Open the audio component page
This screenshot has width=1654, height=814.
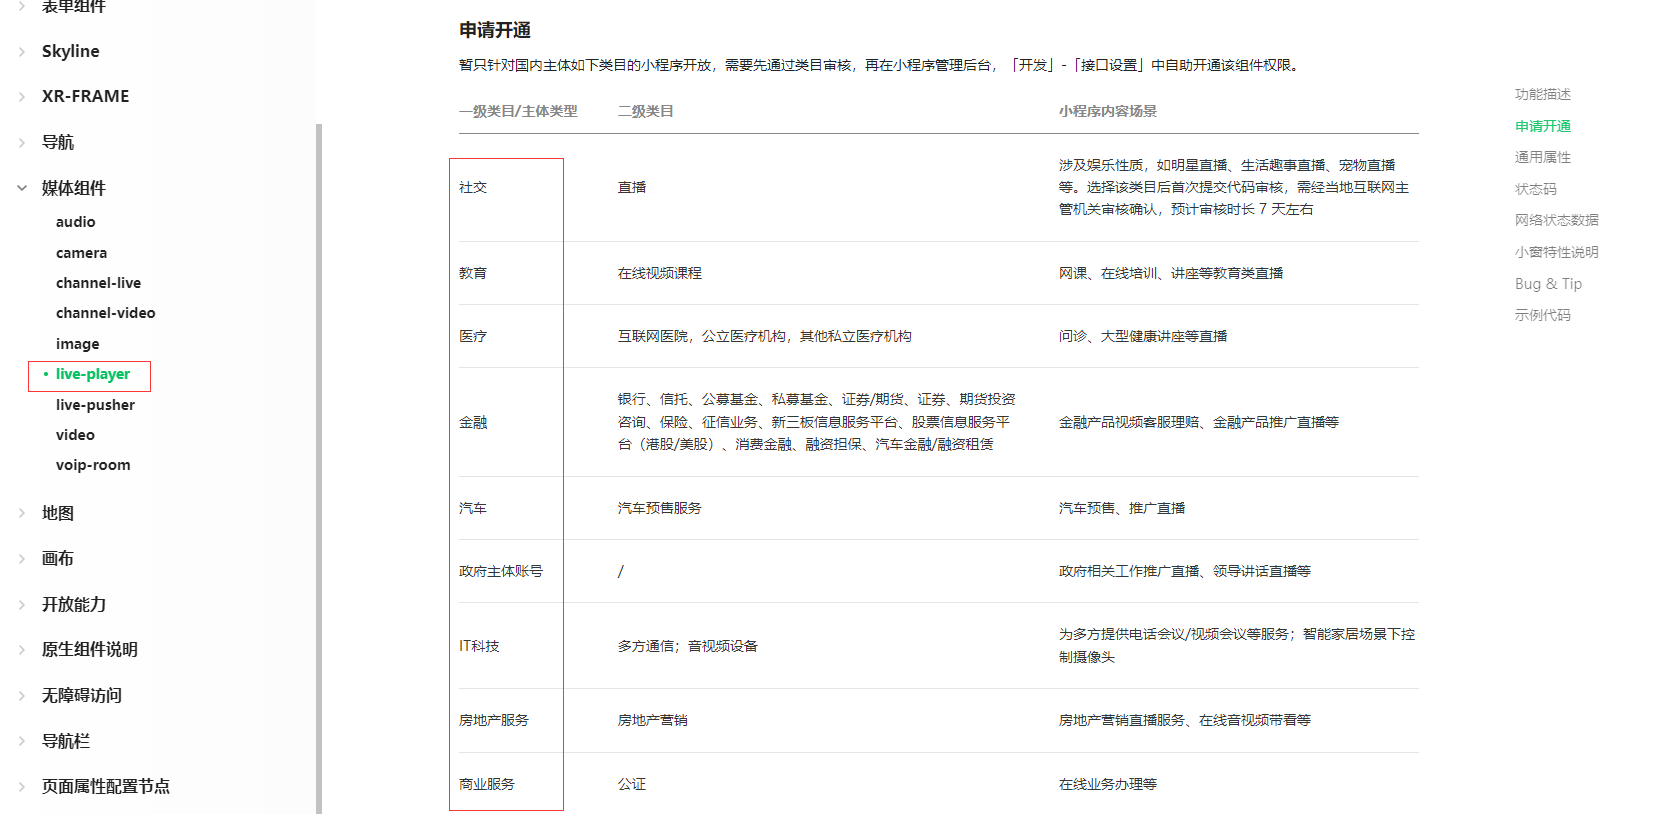[x=76, y=222]
